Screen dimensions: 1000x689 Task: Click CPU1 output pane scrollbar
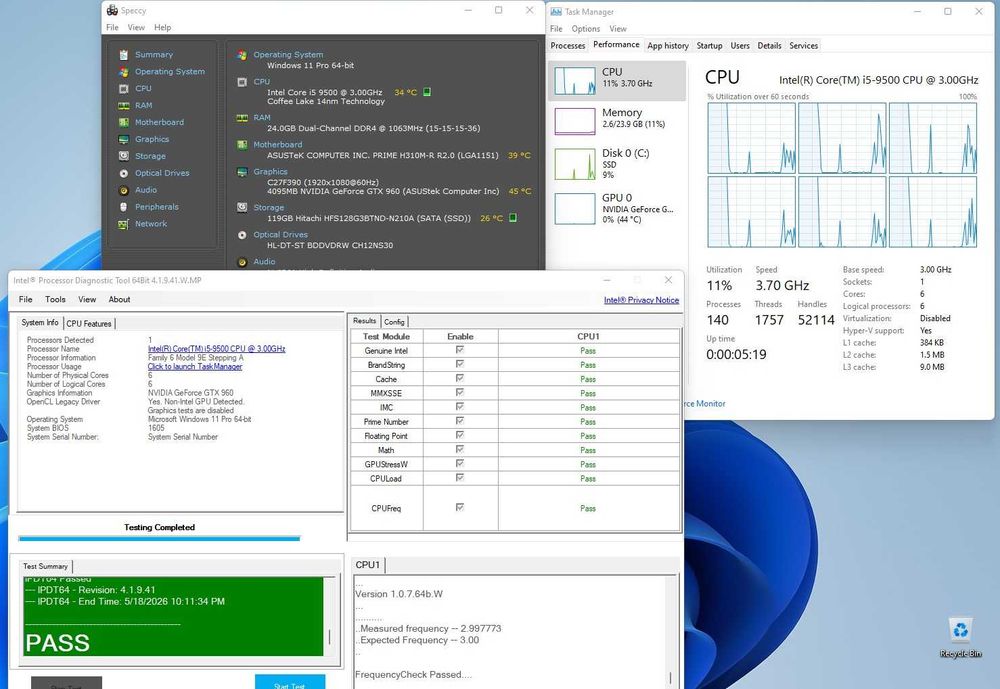click(x=670, y=632)
